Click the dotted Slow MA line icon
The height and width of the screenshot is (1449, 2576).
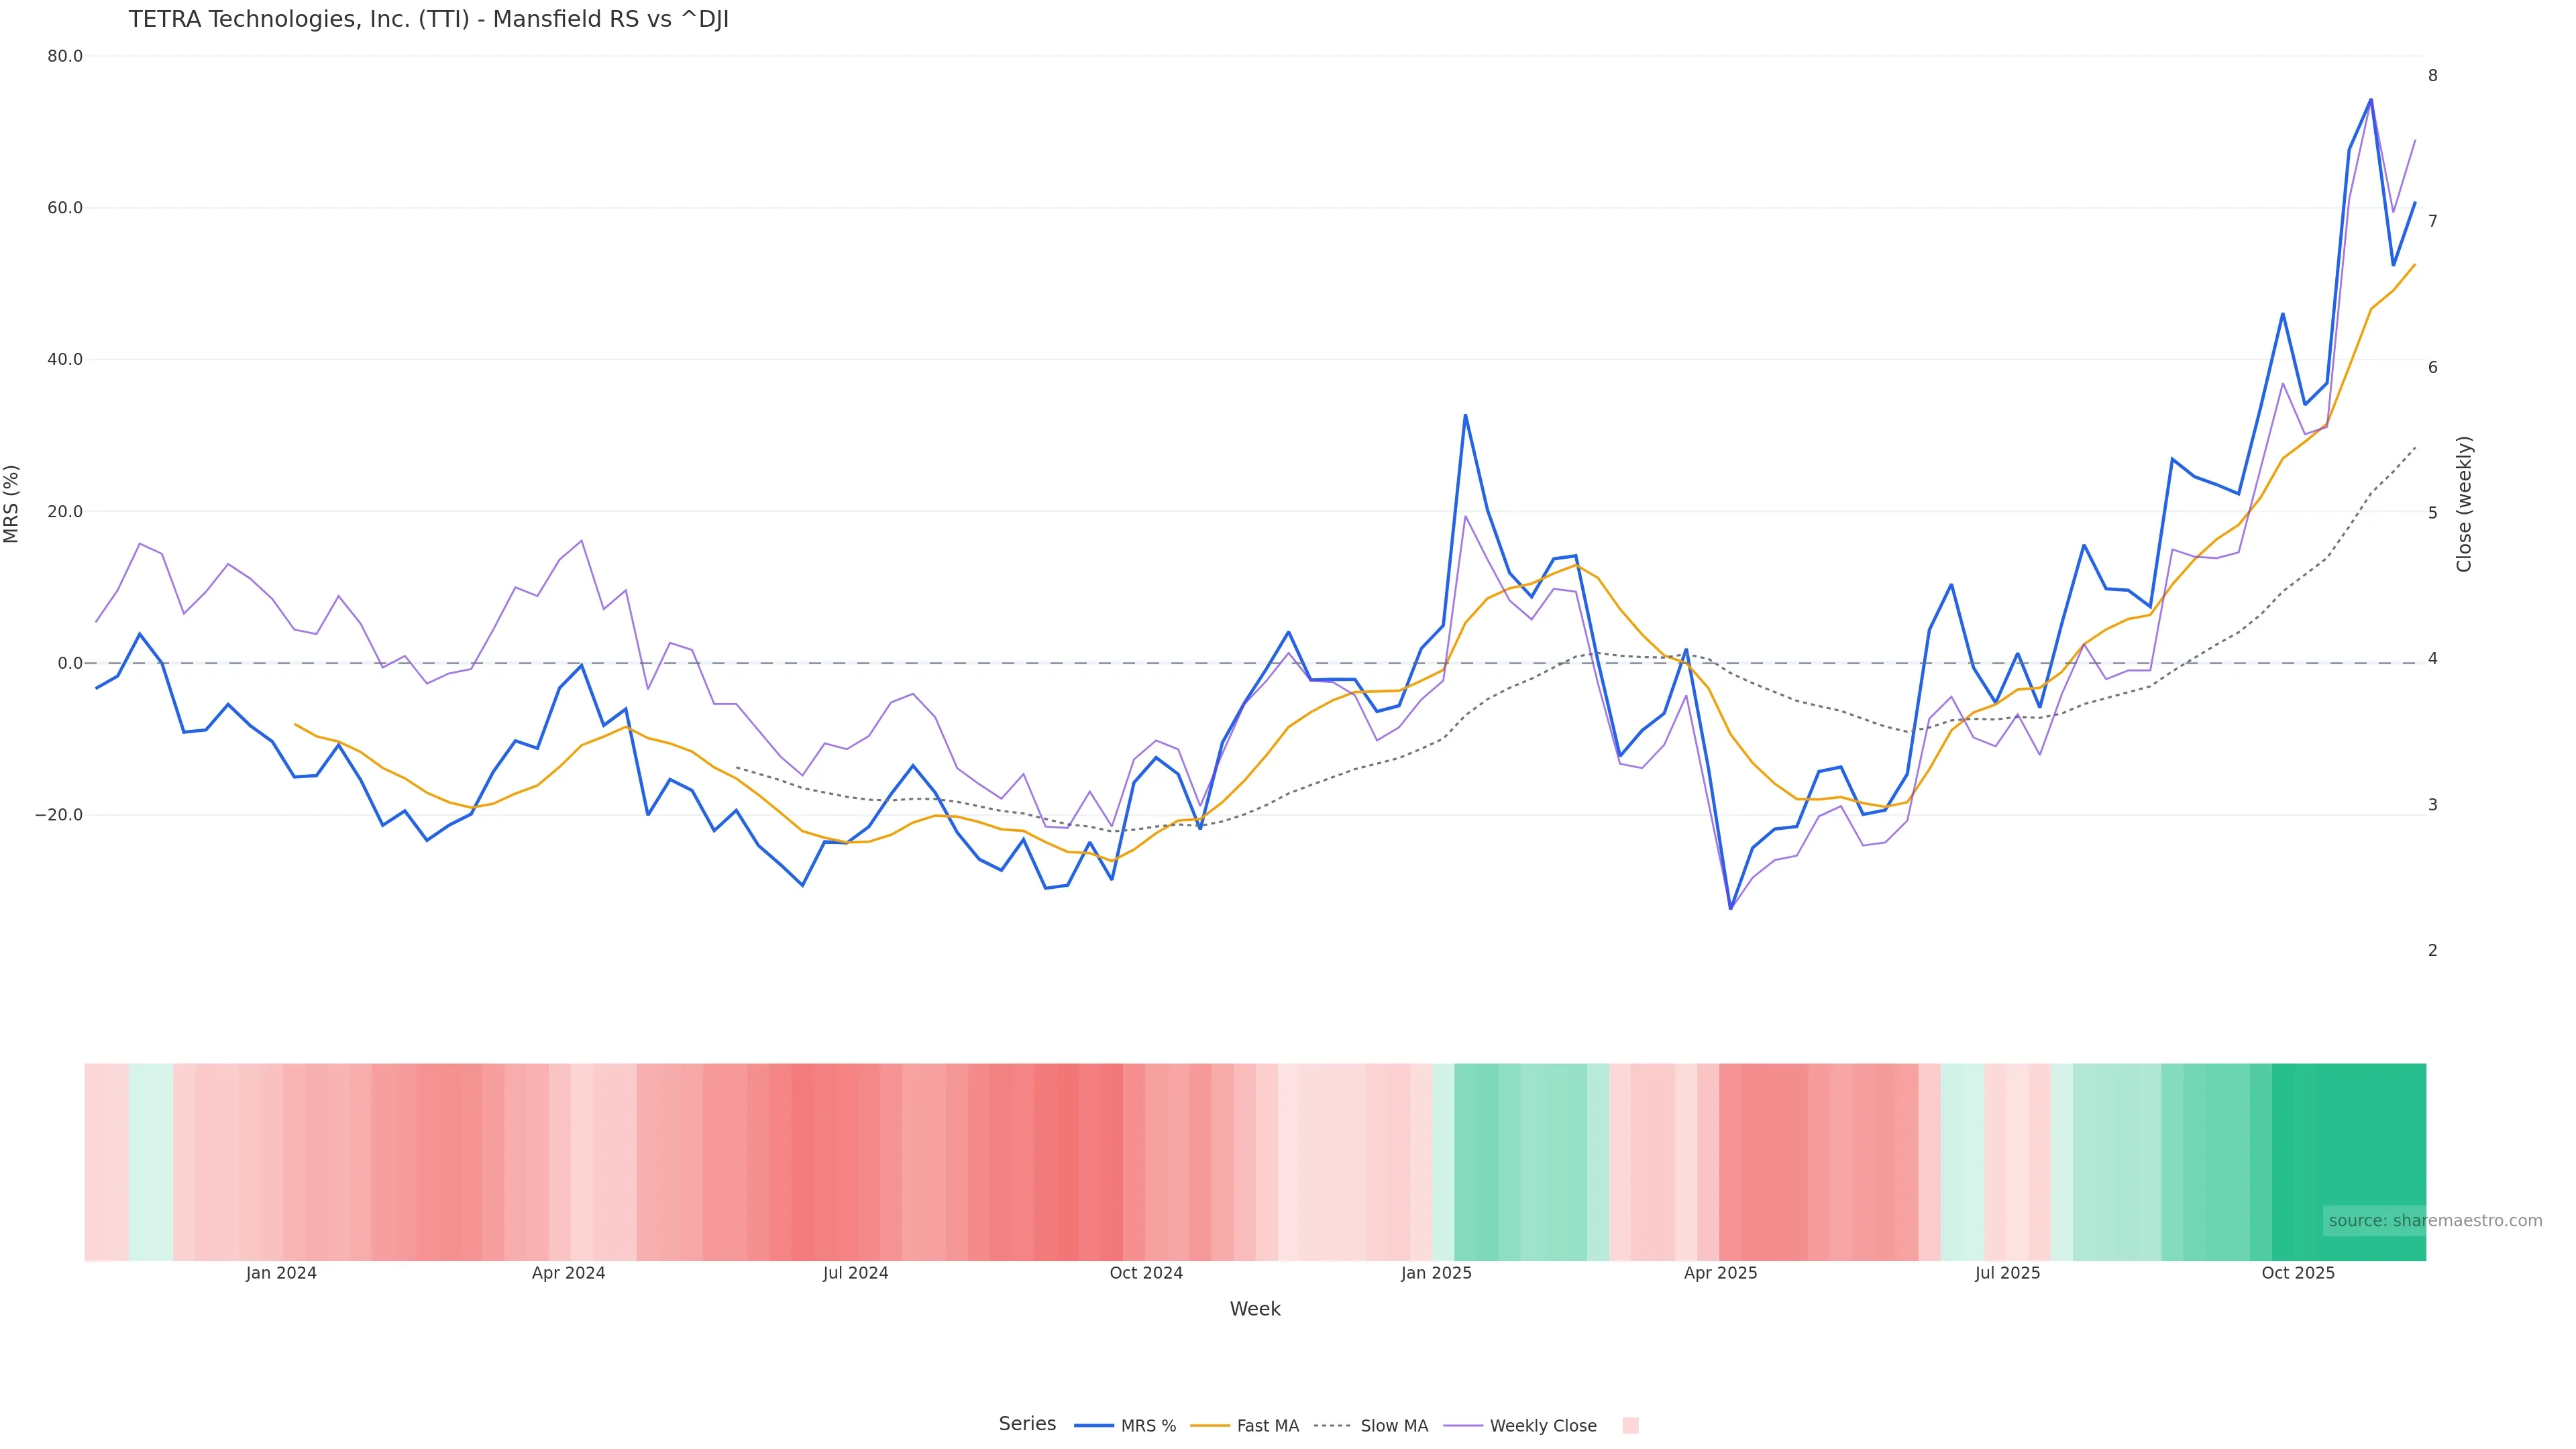[x=1332, y=1426]
